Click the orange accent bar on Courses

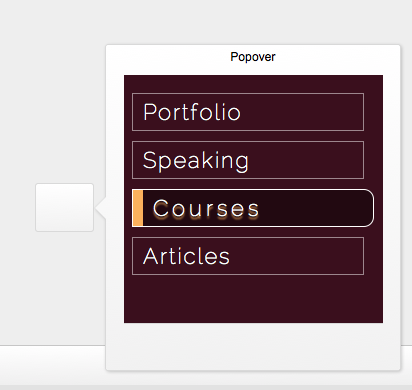(x=138, y=208)
